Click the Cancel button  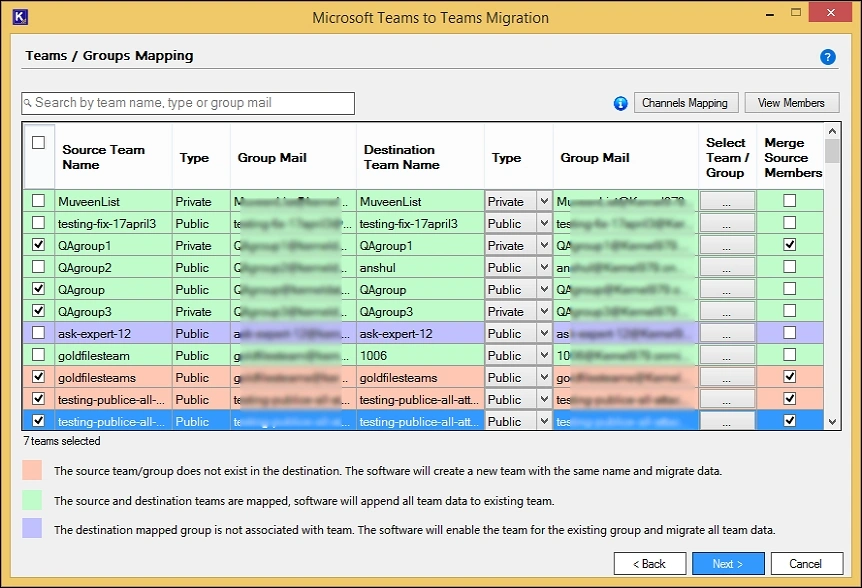(x=806, y=563)
